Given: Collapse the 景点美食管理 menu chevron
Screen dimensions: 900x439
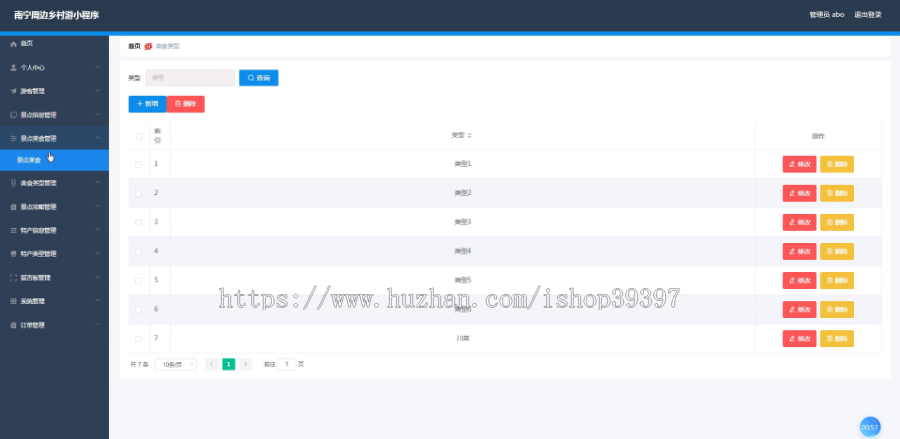Looking at the screenshot, I should pyautogui.click(x=98, y=138).
